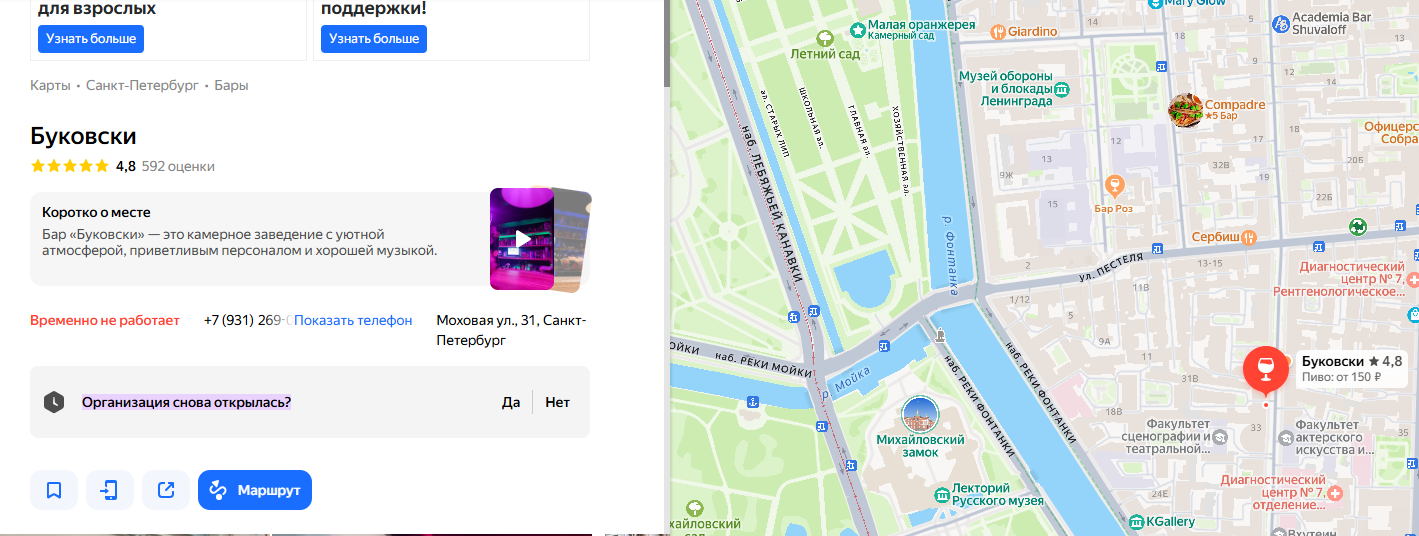1419x536 pixels.
Task: Click the Летний сад park icon
Action: point(825,37)
